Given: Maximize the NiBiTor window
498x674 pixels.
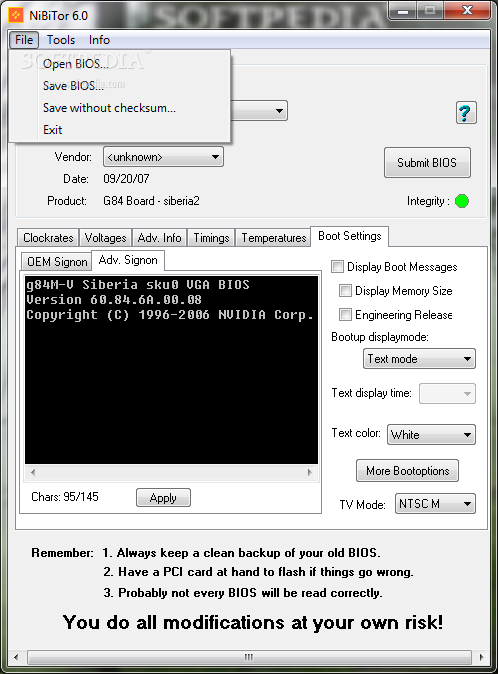Looking at the screenshot, I should [x=430, y=11].
